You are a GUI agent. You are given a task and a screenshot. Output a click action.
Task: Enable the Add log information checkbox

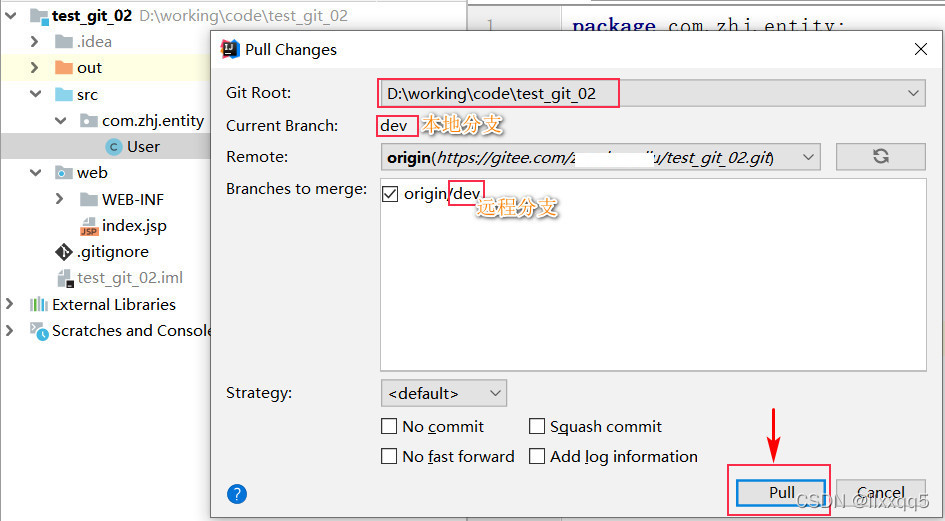(536, 456)
